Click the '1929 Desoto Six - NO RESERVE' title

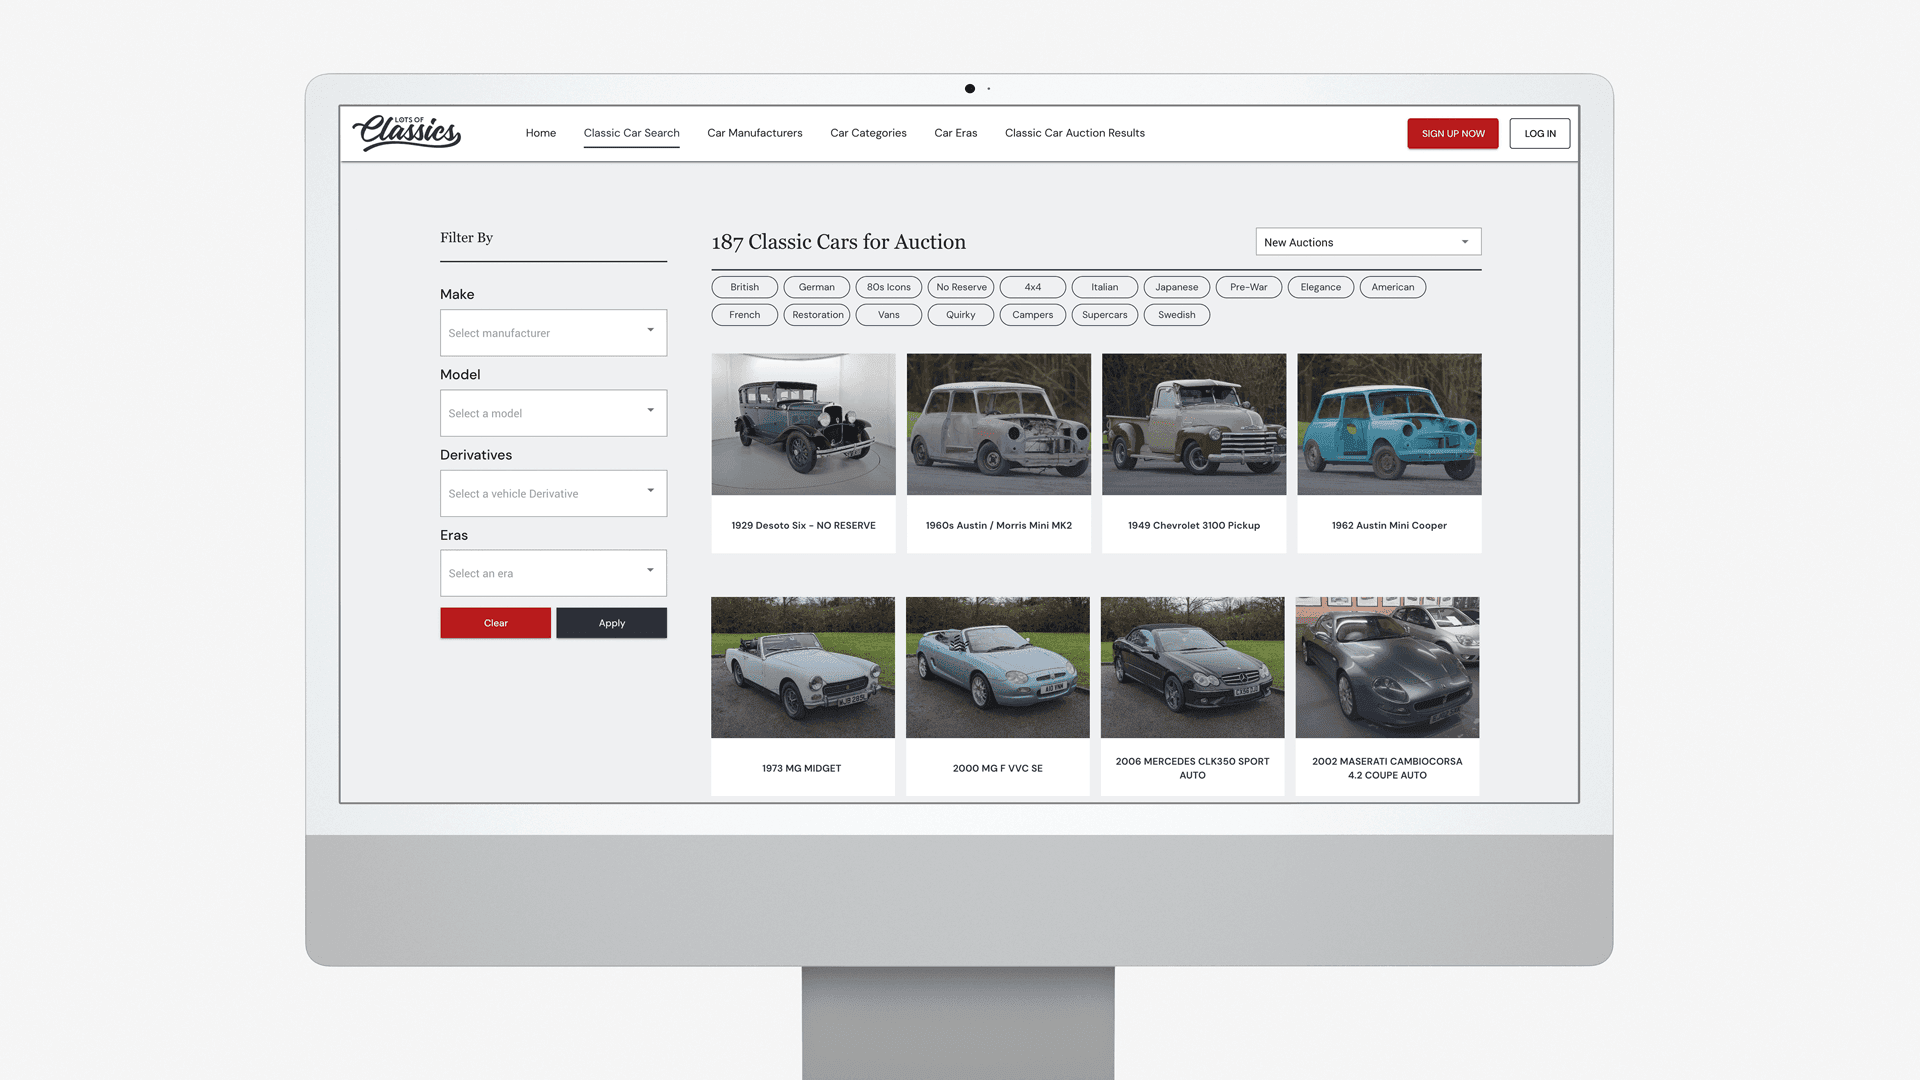tap(803, 526)
